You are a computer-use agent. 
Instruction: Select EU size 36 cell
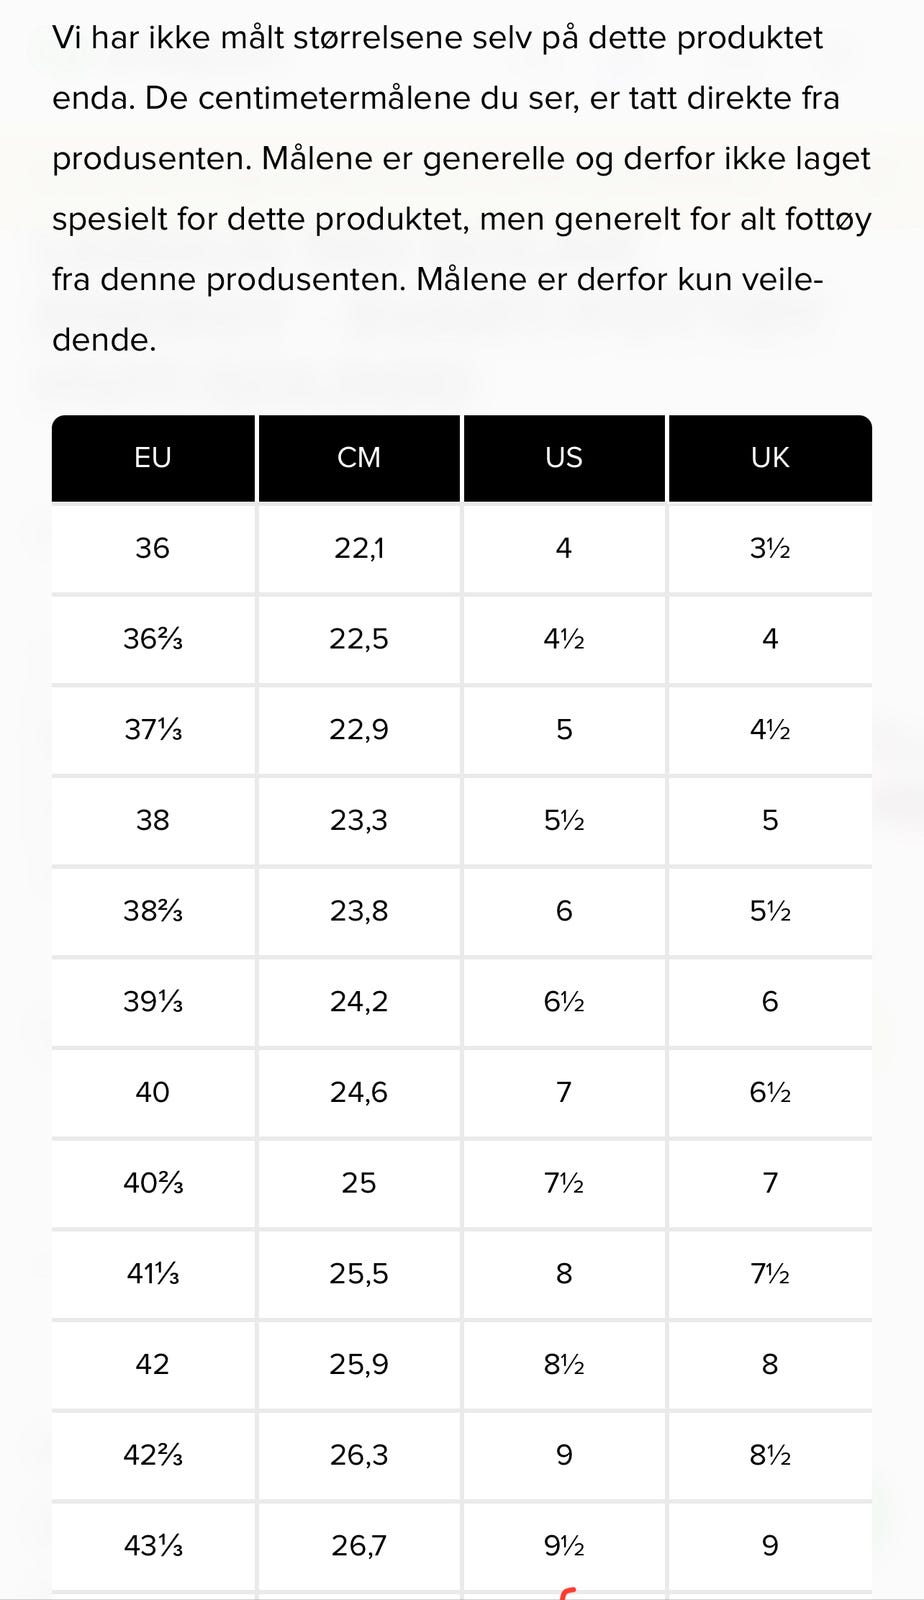pyautogui.click(x=153, y=548)
